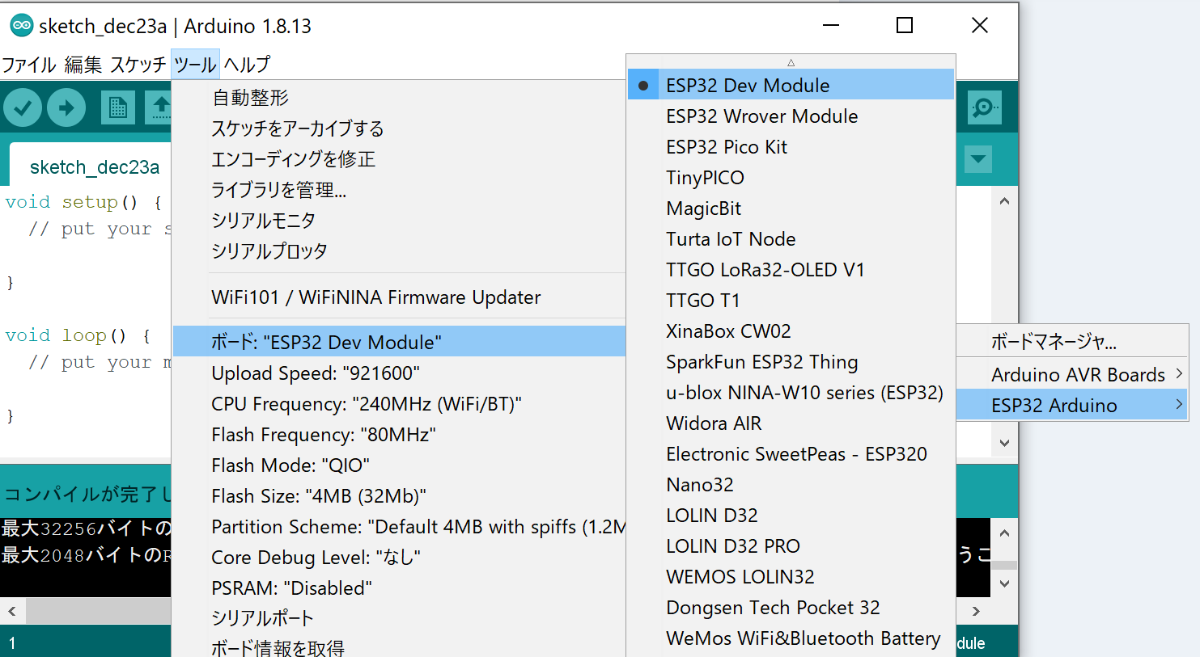Close the Arduino window
The image size is (1200, 657).
tap(980, 26)
